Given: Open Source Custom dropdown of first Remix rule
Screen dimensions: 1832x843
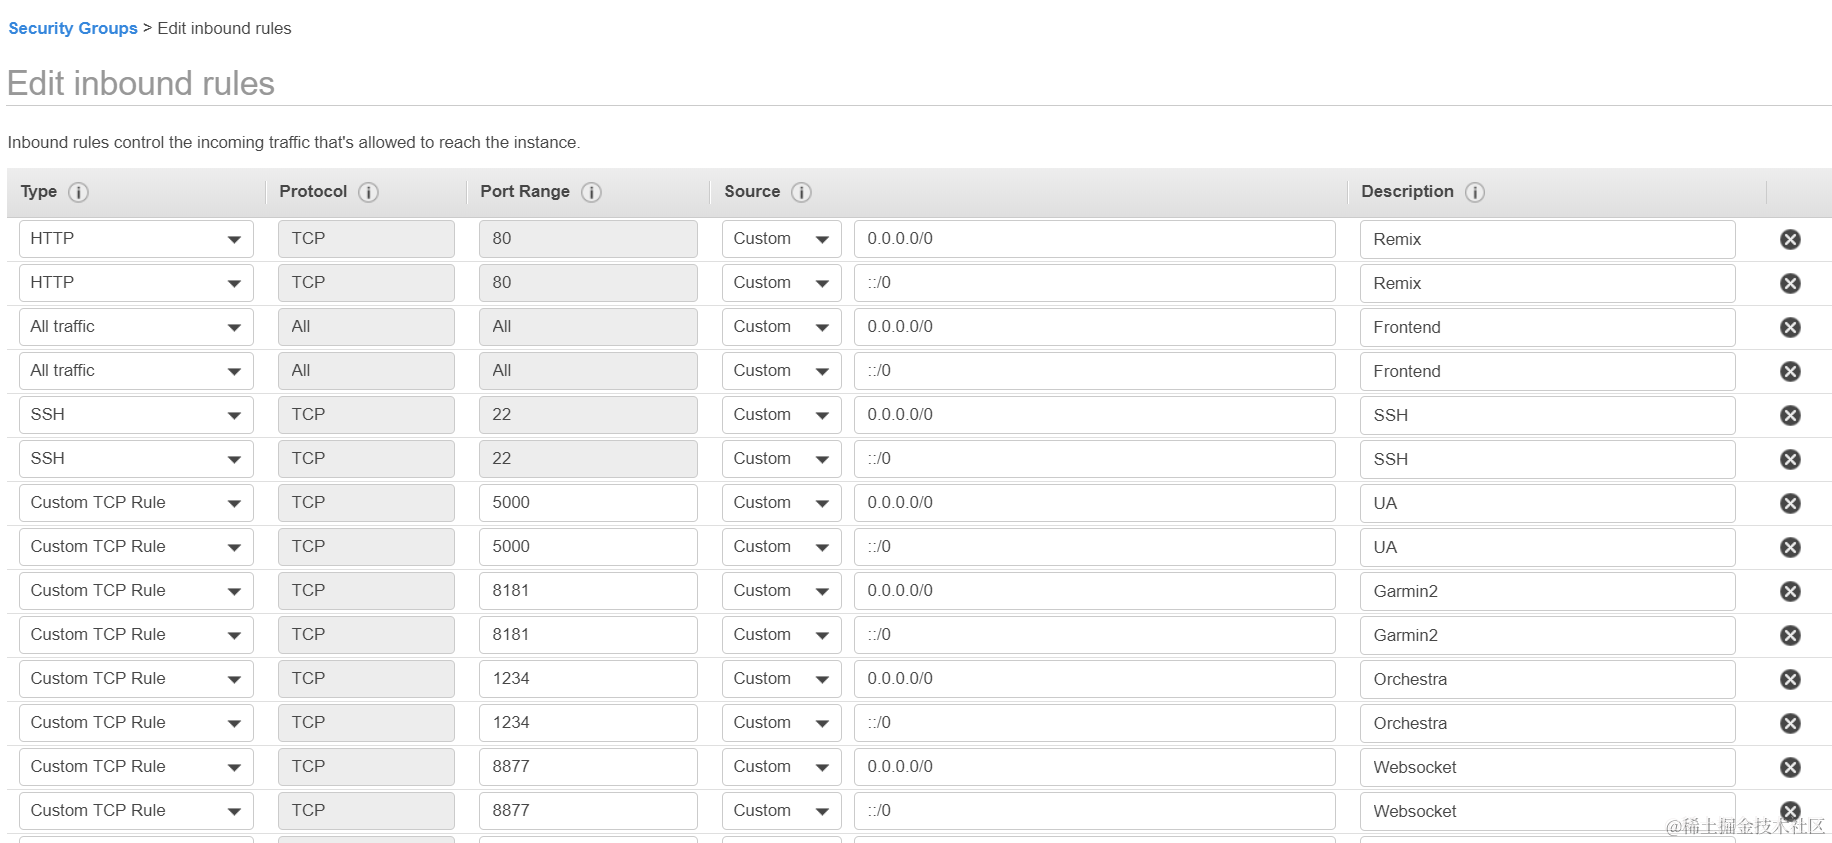Looking at the screenshot, I should 781,239.
